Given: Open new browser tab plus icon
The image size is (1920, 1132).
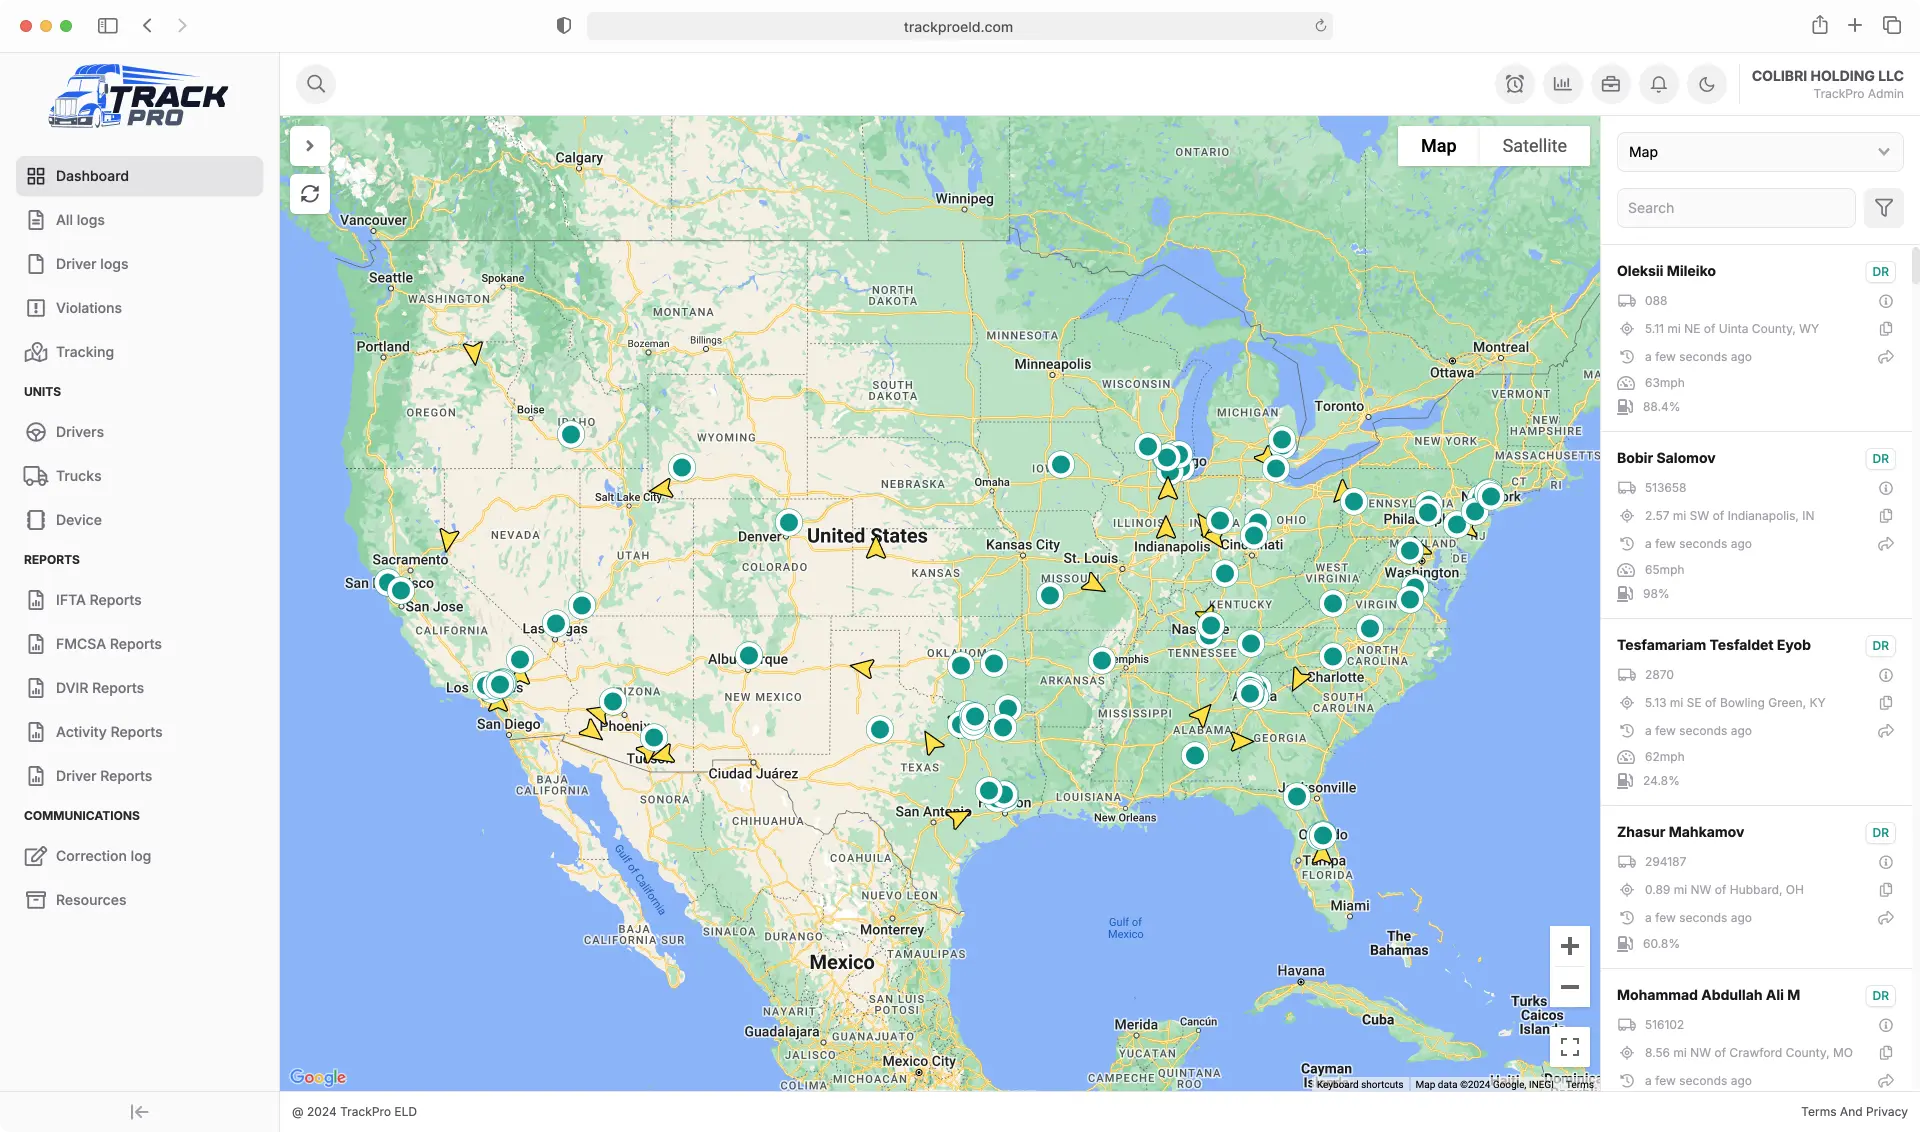Looking at the screenshot, I should coord(1855,26).
